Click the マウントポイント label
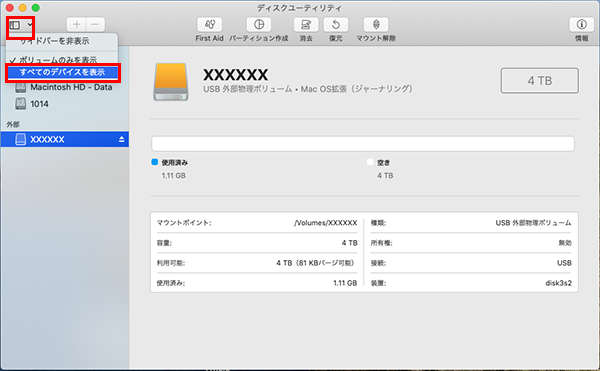This screenshot has width=600, height=371. (184, 223)
